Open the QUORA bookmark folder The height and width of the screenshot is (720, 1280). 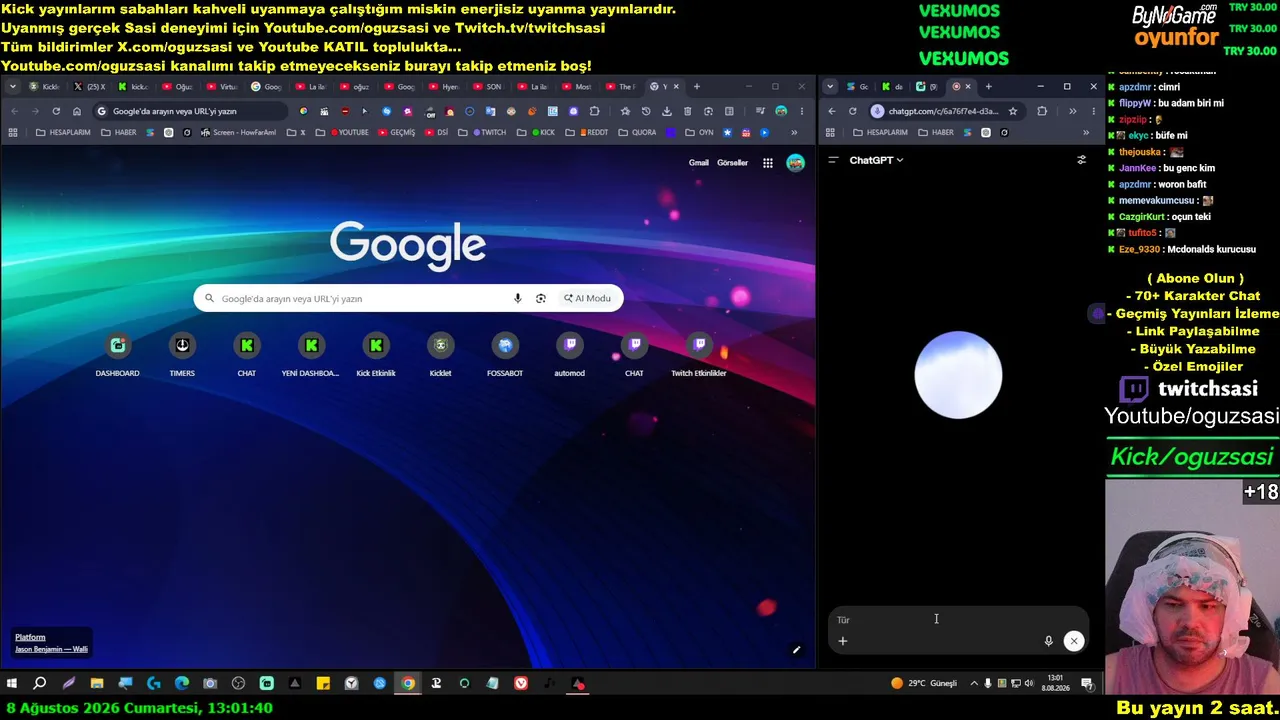pos(637,133)
